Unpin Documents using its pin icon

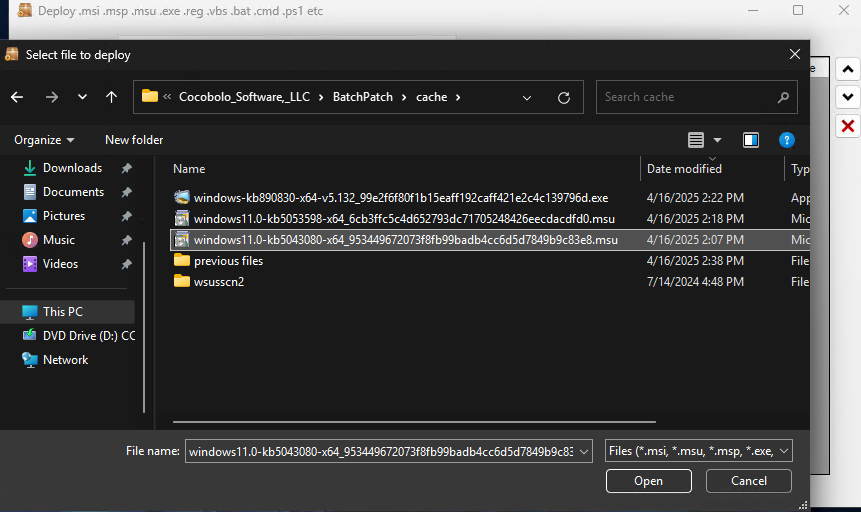[127, 192]
